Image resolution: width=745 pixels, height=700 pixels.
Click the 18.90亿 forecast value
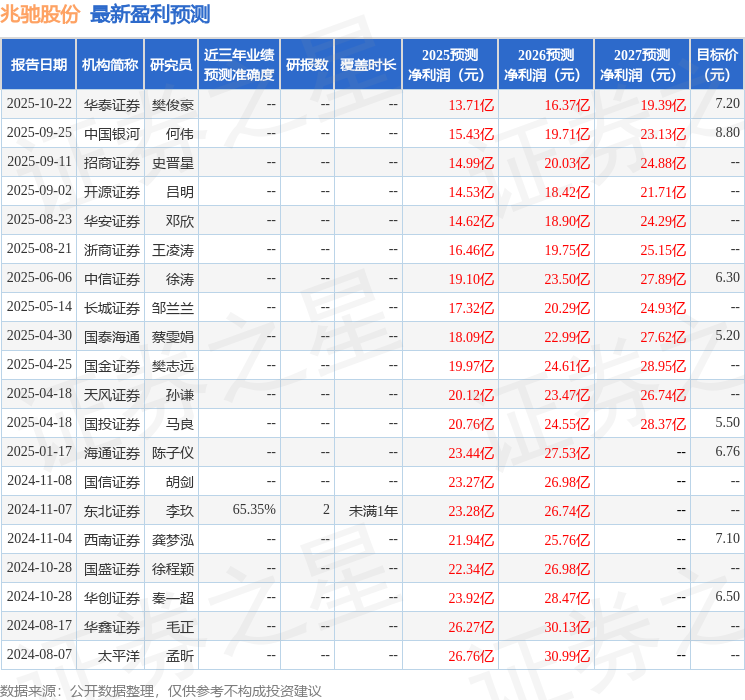(x=567, y=221)
